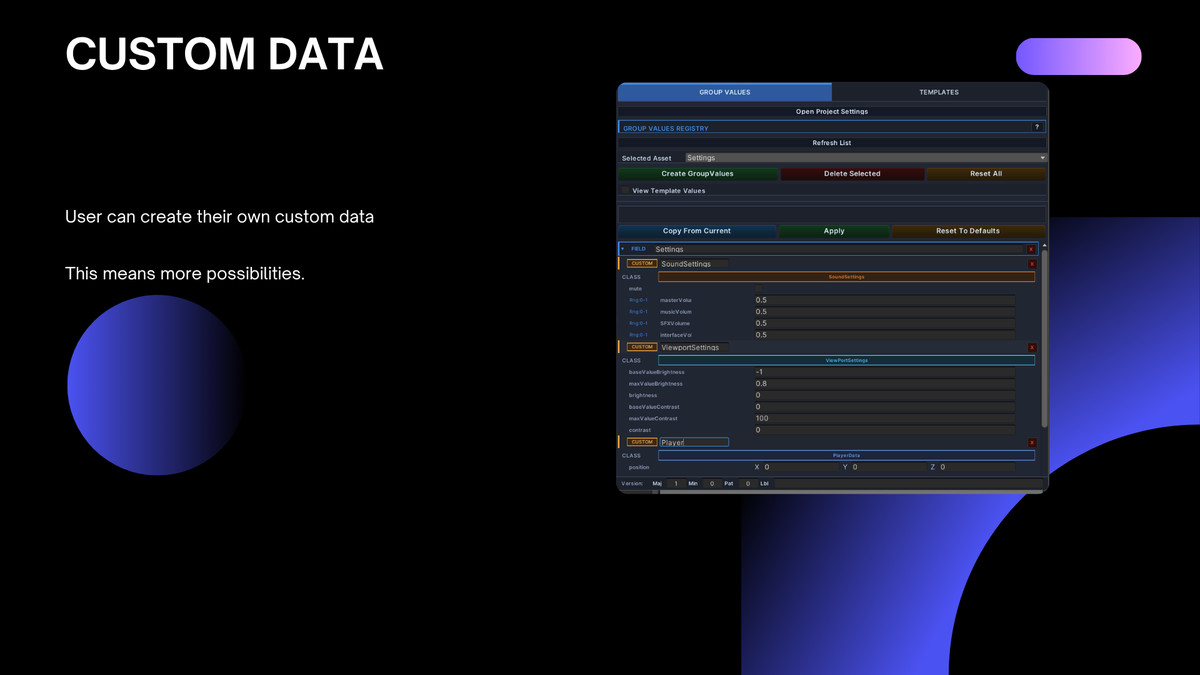Click the interfaceVol value field

click(x=885, y=335)
